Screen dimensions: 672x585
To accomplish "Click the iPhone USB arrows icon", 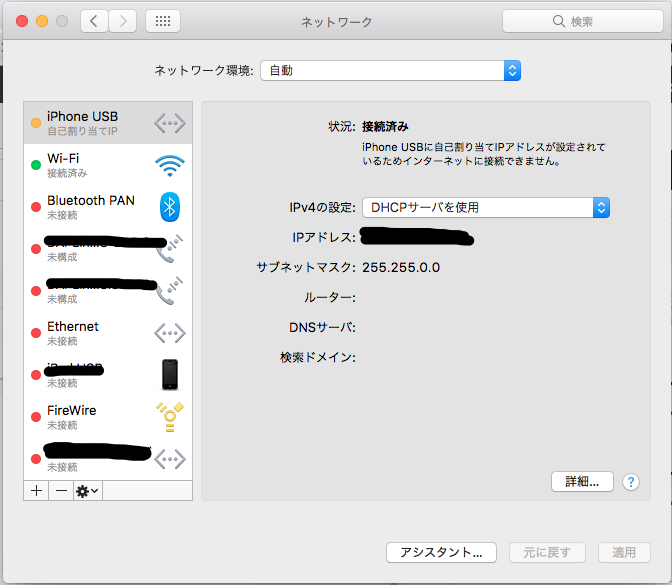I will pyautogui.click(x=170, y=123).
